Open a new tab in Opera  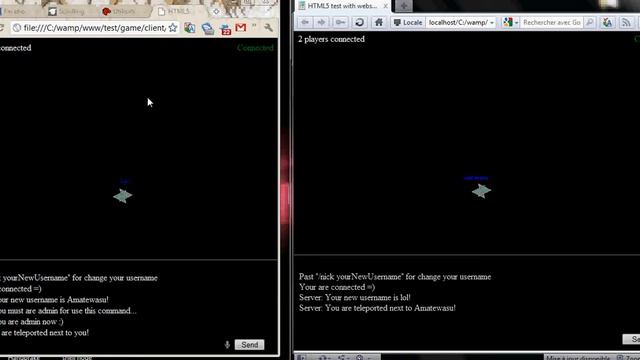coord(403,6)
